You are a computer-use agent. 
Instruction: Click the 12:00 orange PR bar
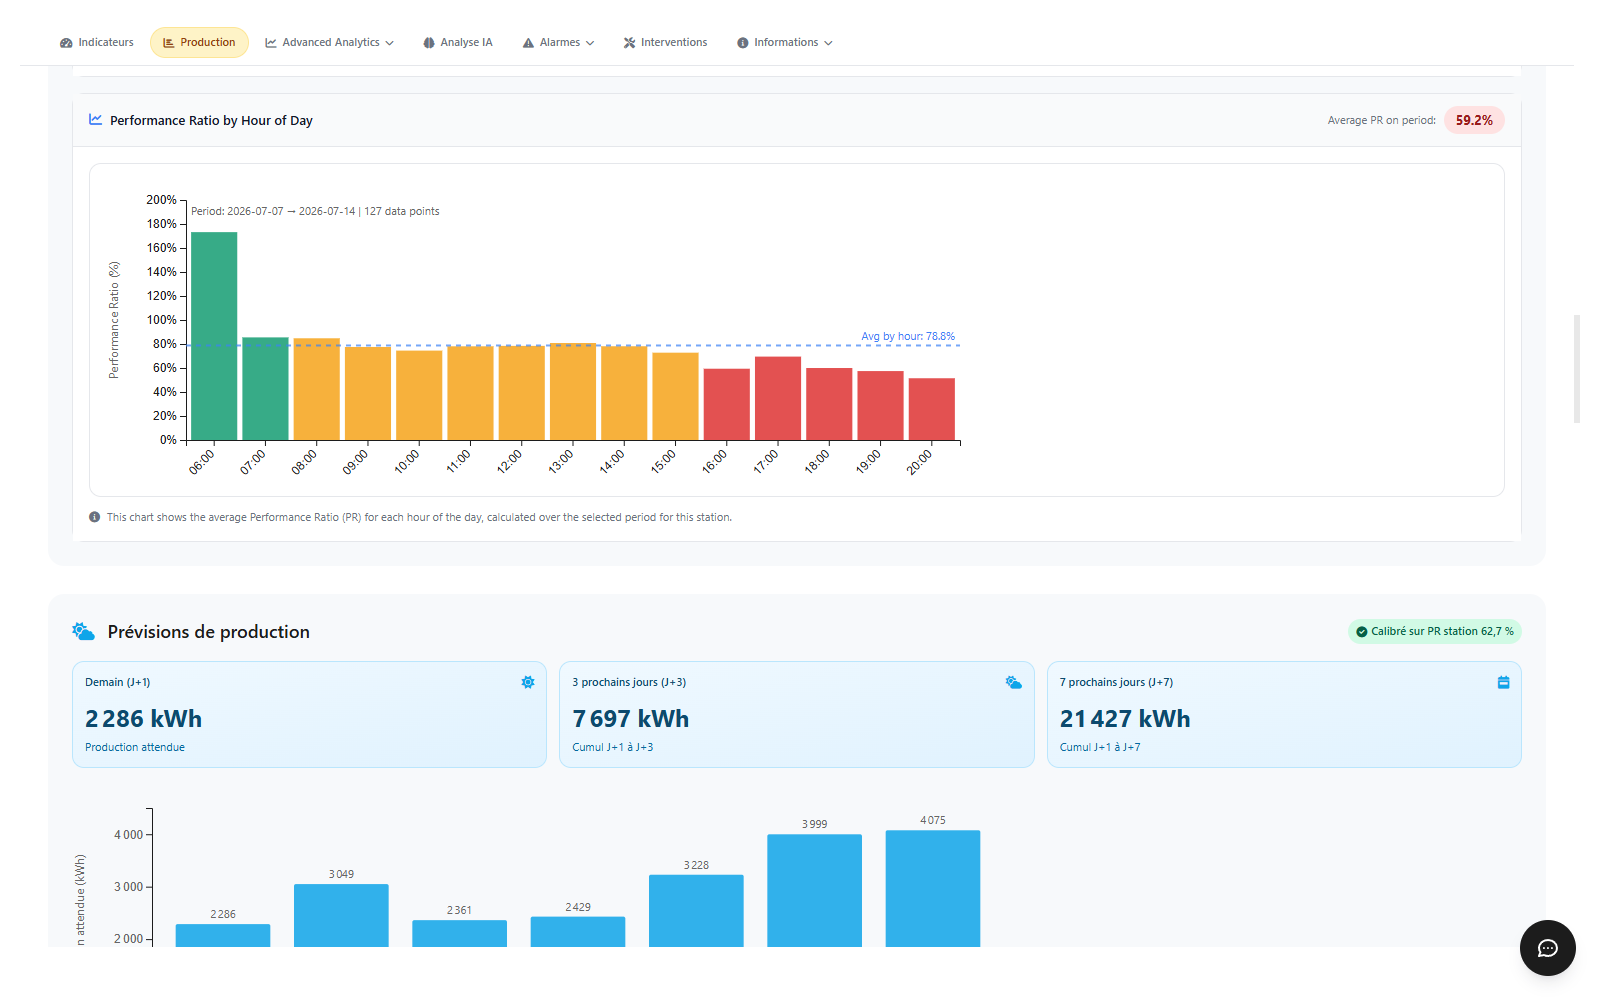(x=522, y=393)
